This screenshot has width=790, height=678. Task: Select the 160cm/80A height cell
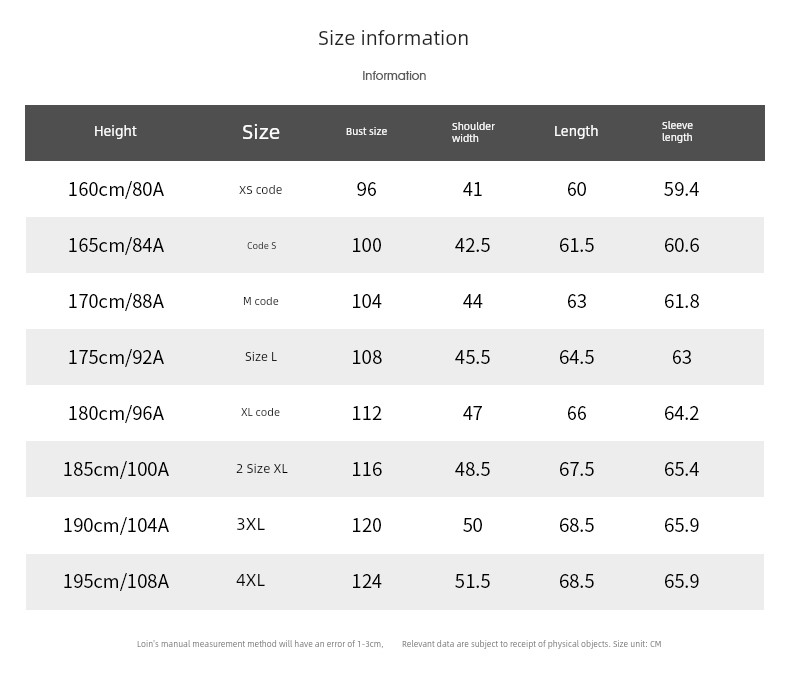(x=115, y=189)
